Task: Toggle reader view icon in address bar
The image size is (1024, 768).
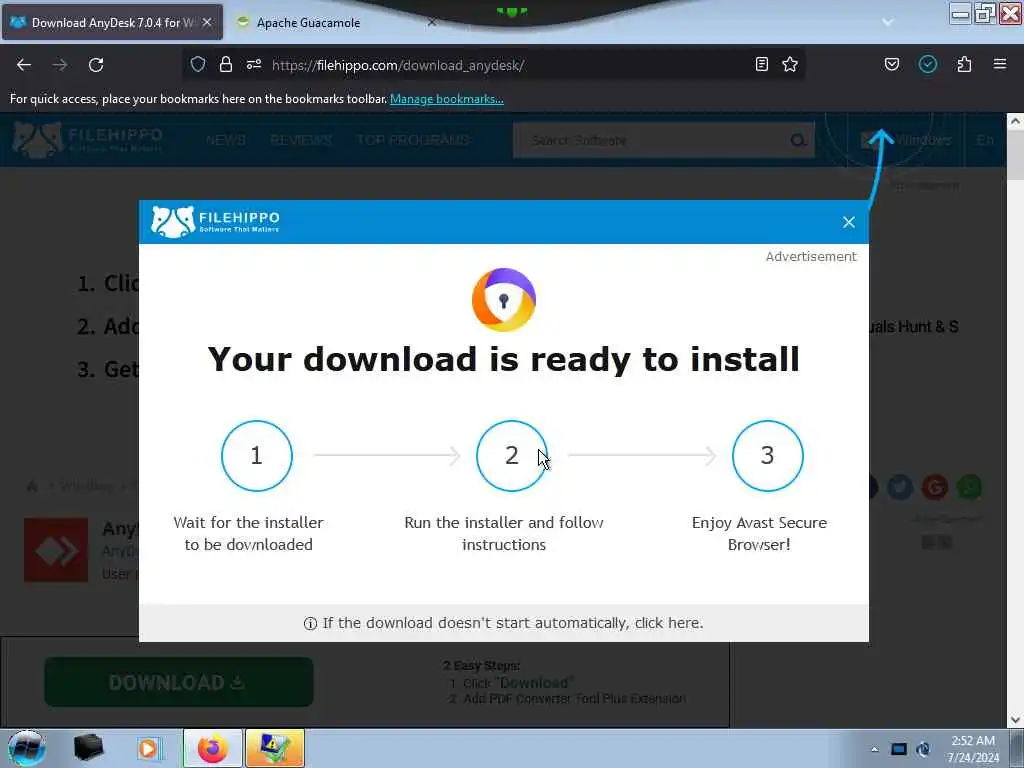Action: pos(761,64)
